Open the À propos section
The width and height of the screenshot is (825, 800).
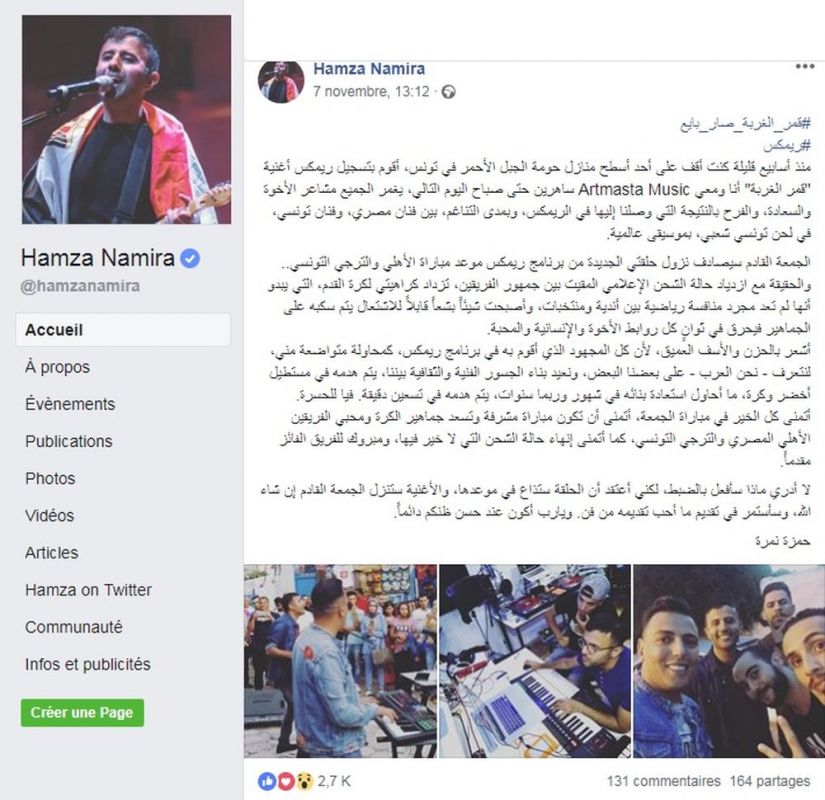point(57,367)
